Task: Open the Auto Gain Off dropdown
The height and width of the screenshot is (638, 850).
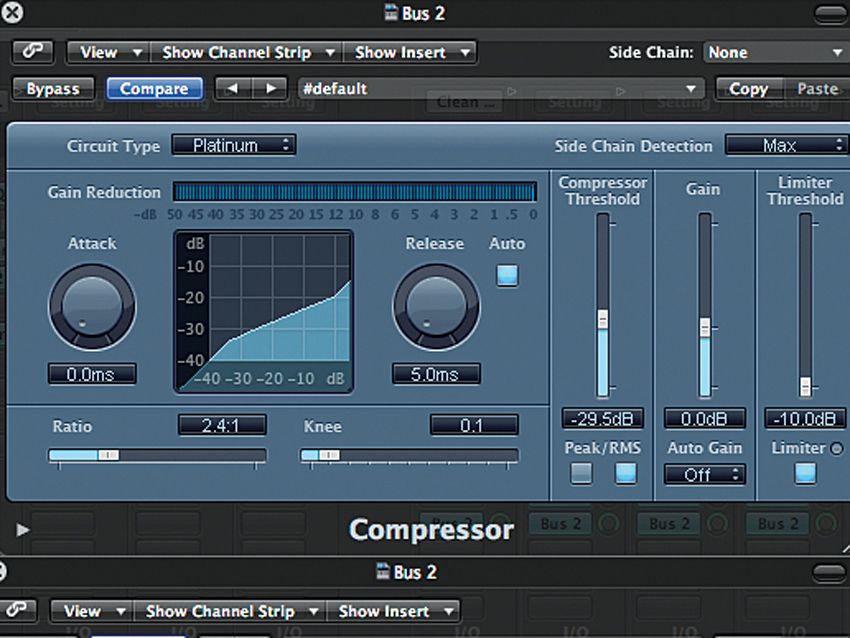Action: click(704, 475)
